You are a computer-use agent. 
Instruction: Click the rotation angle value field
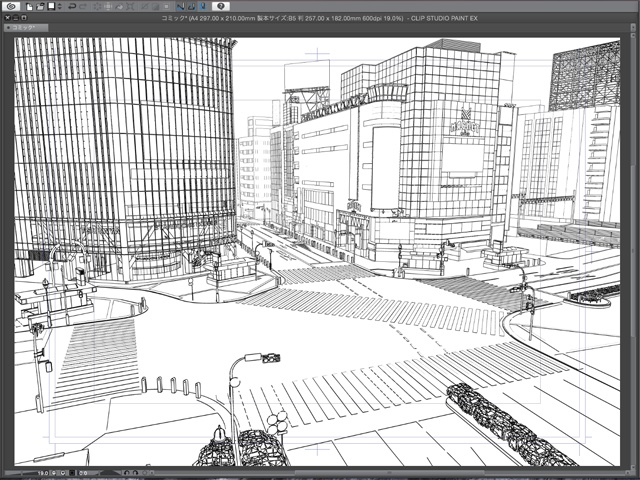pos(83,473)
